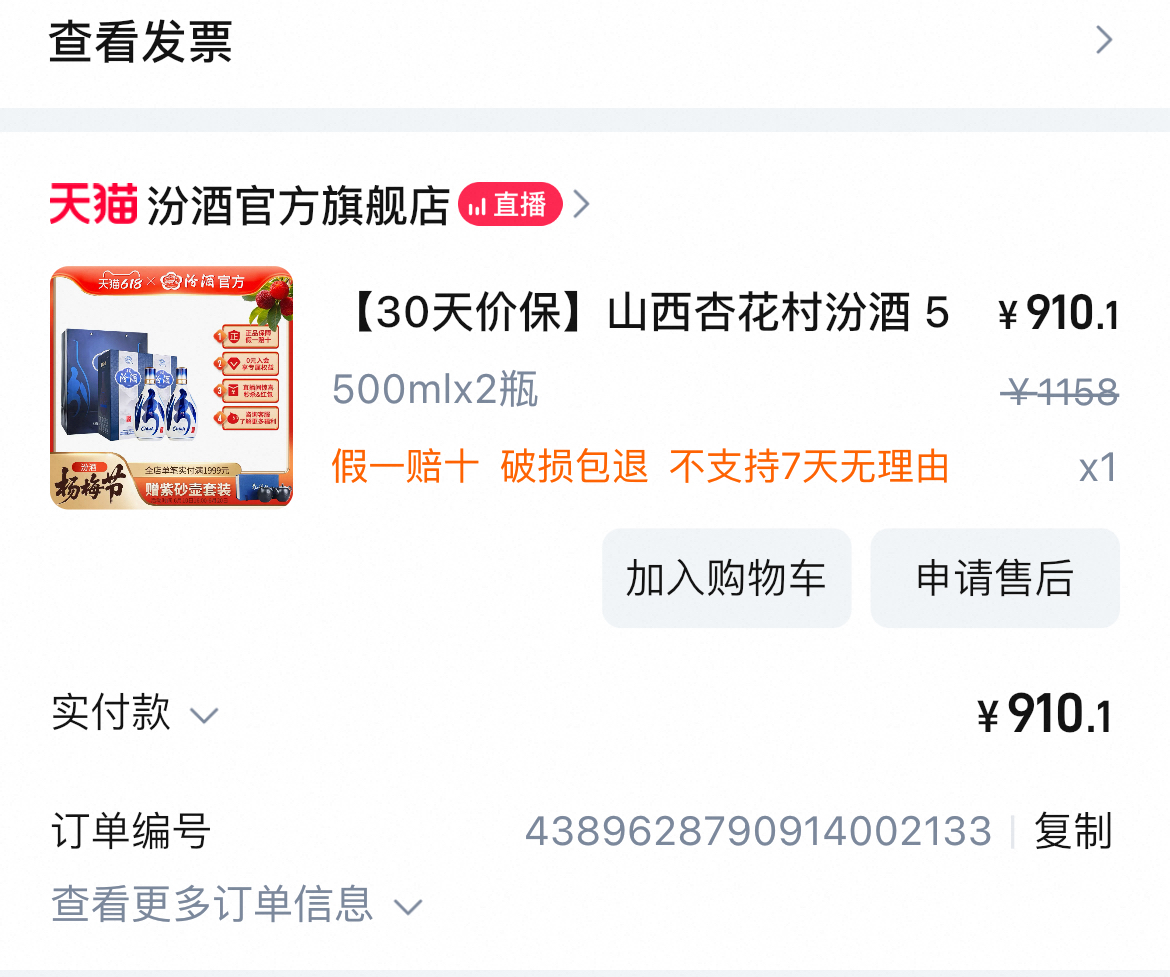Tap the order number 4389628790914002133

(x=759, y=831)
